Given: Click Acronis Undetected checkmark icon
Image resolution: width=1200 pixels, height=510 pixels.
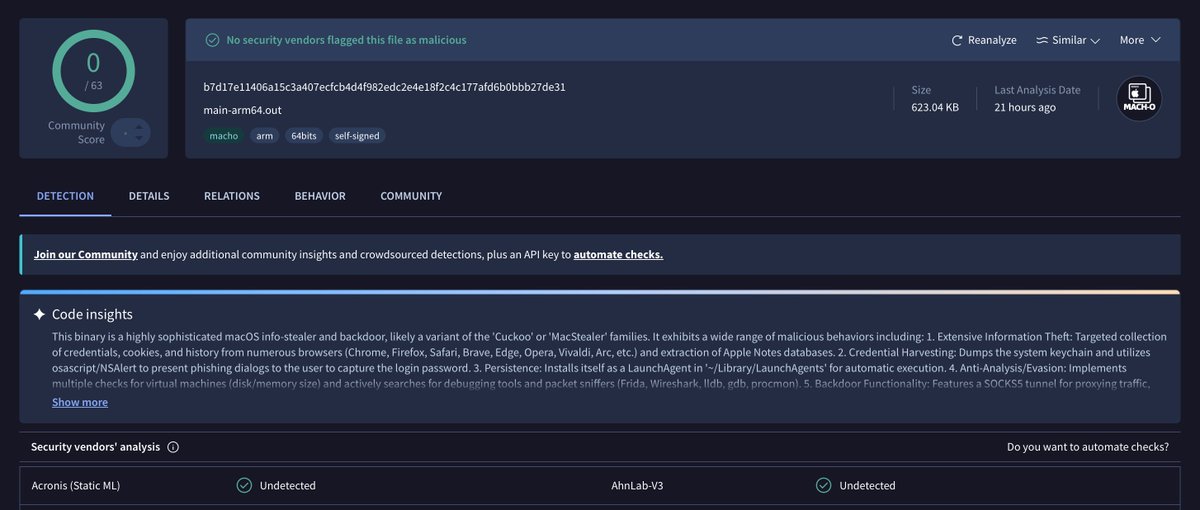Looking at the screenshot, I should point(244,485).
